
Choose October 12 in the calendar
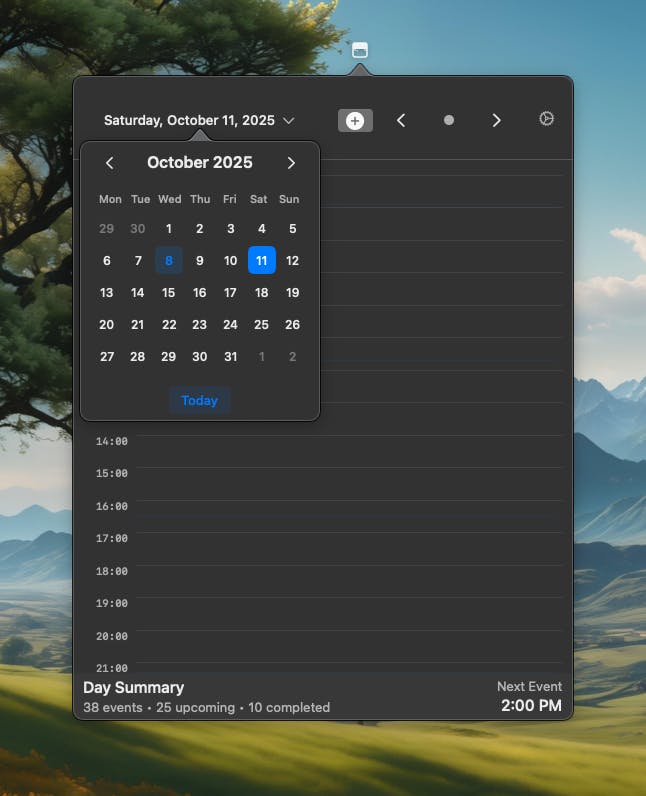pyautogui.click(x=292, y=260)
